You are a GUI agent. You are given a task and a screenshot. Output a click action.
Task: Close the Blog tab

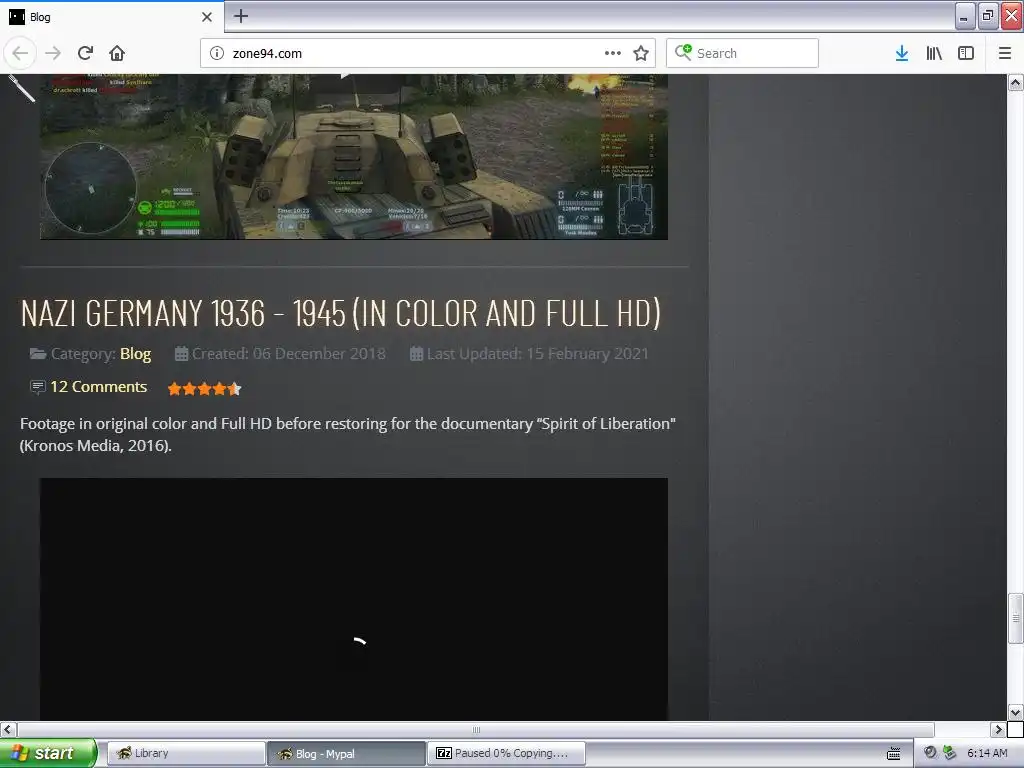pos(206,17)
